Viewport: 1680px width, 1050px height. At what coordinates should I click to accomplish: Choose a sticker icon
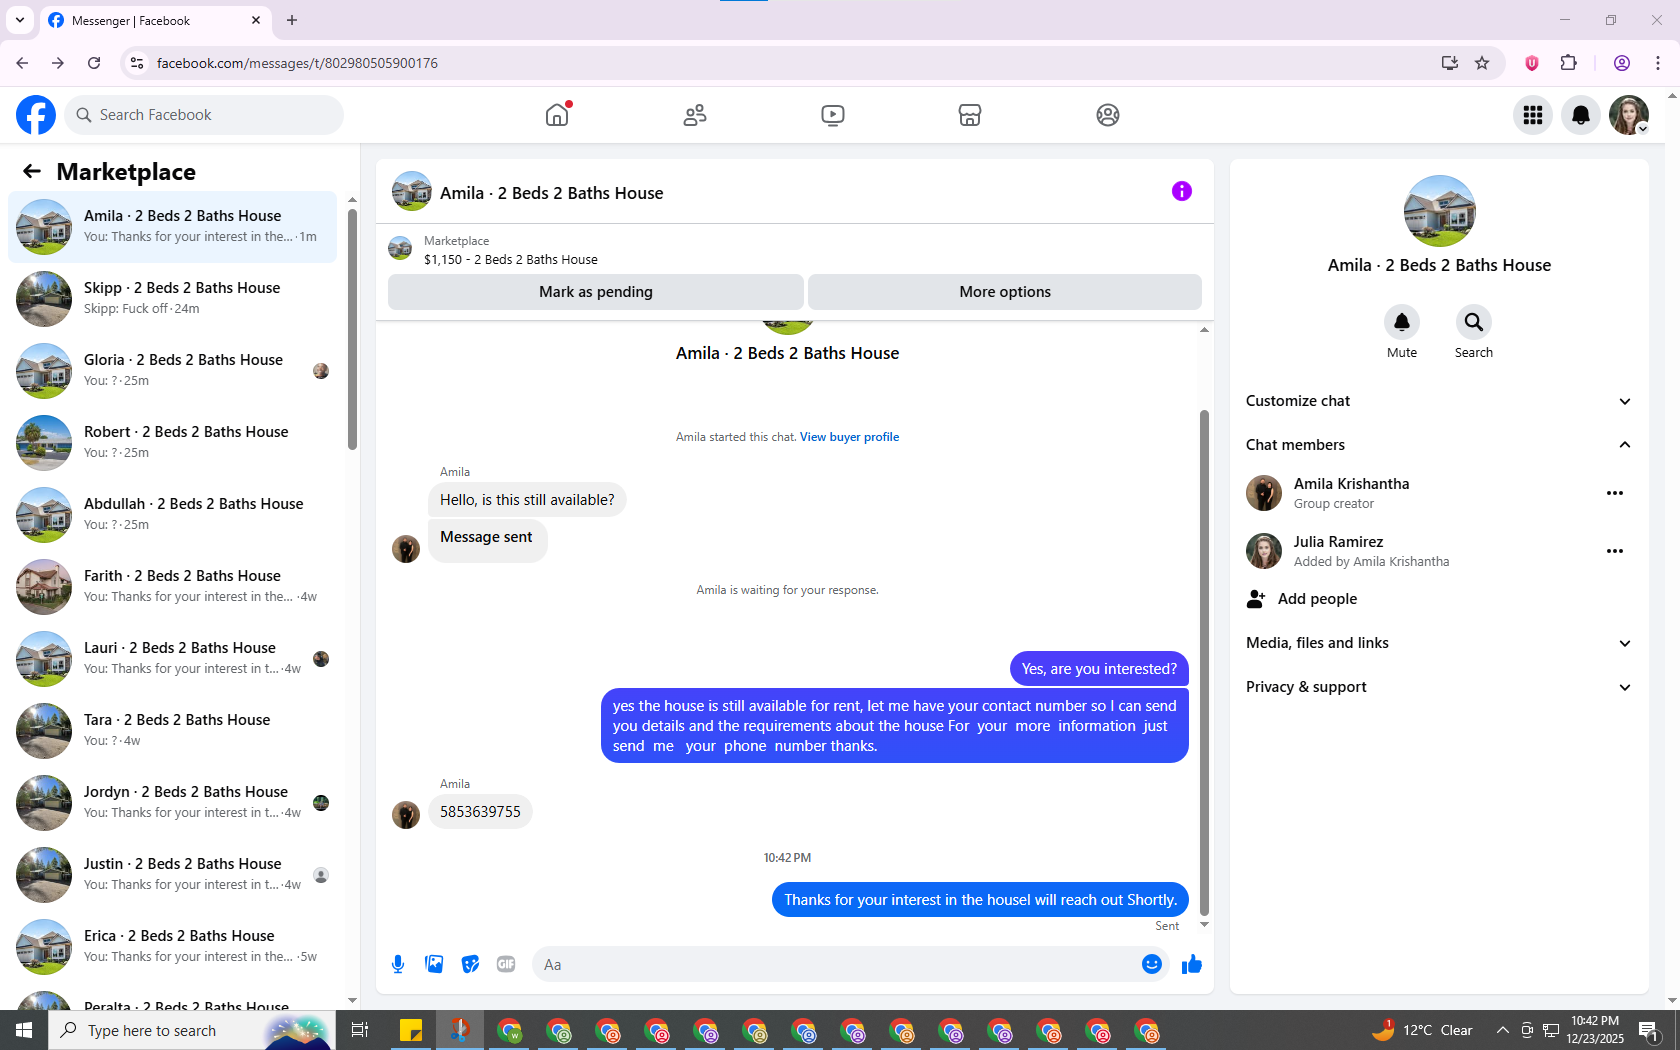470,964
